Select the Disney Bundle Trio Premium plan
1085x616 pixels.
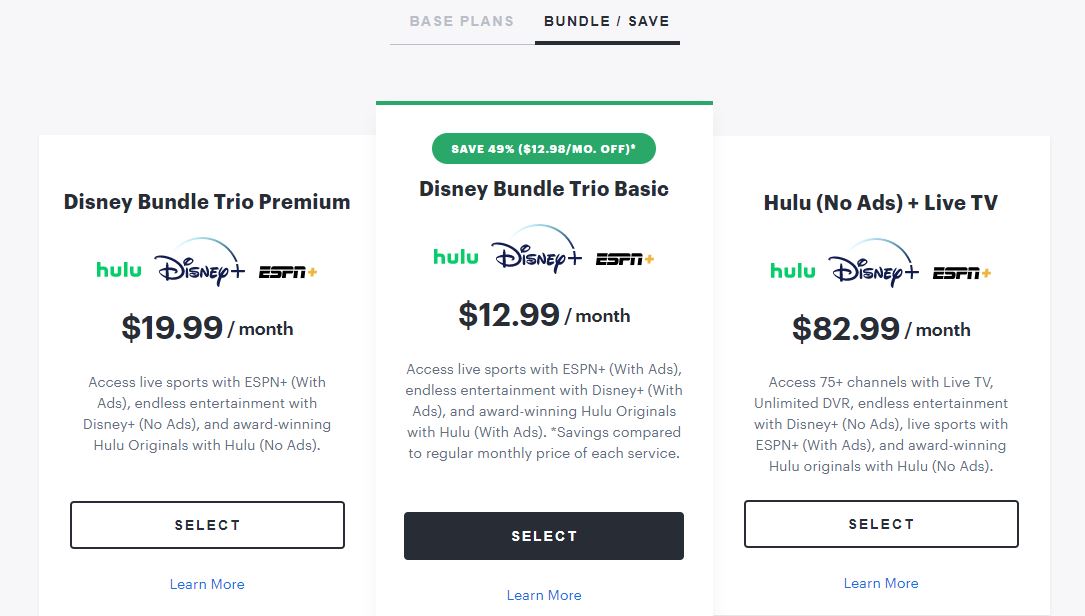point(207,524)
